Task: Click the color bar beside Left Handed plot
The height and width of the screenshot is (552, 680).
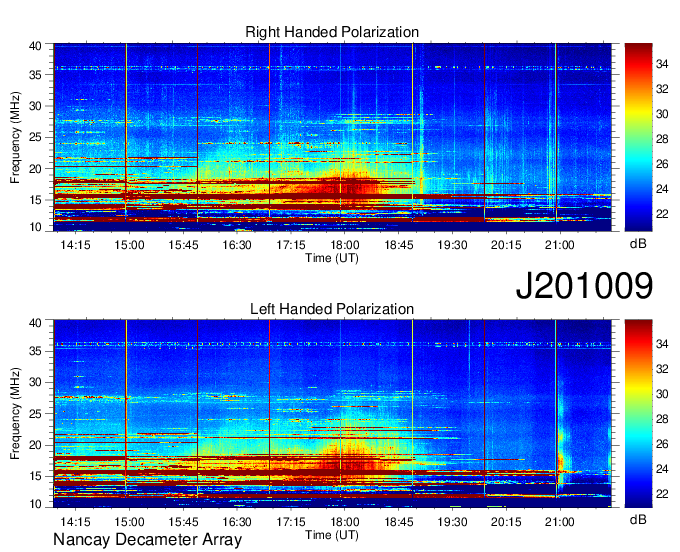Action: coord(638,414)
